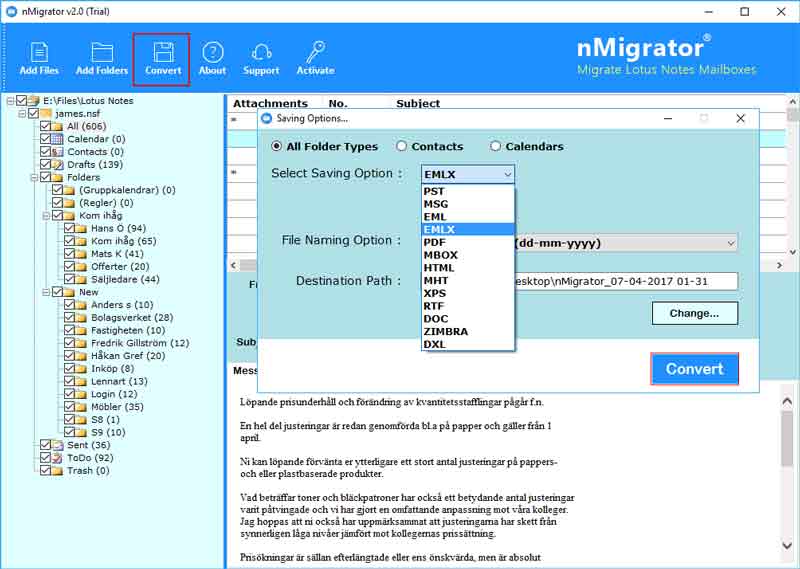Choose DOC from the saving option list
The width and height of the screenshot is (800, 569).
pyautogui.click(x=468, y=319)
